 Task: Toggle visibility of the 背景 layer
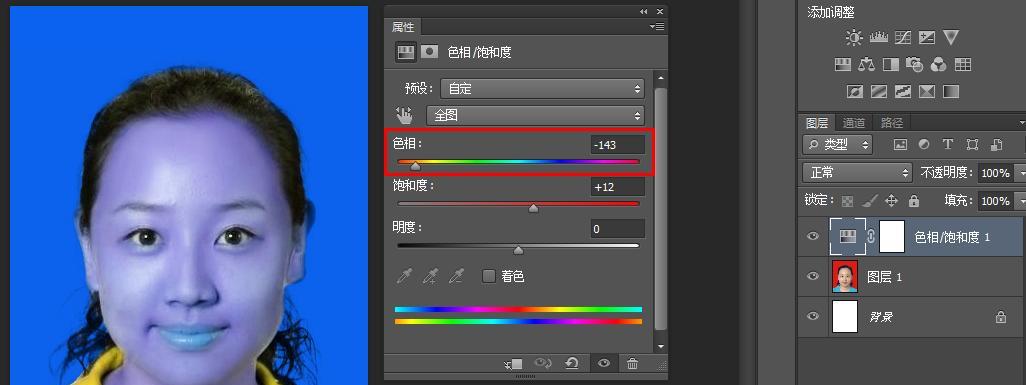[x=813, y=316]
